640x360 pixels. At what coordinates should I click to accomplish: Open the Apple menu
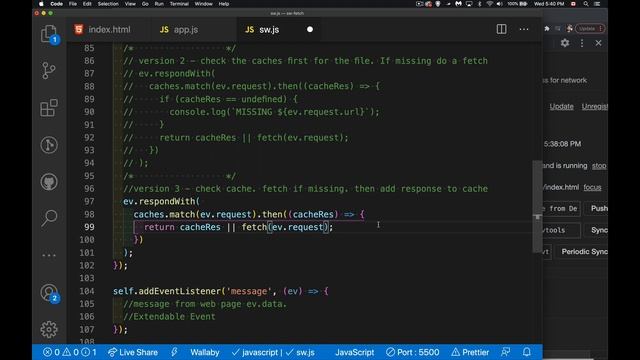[41, 4]
